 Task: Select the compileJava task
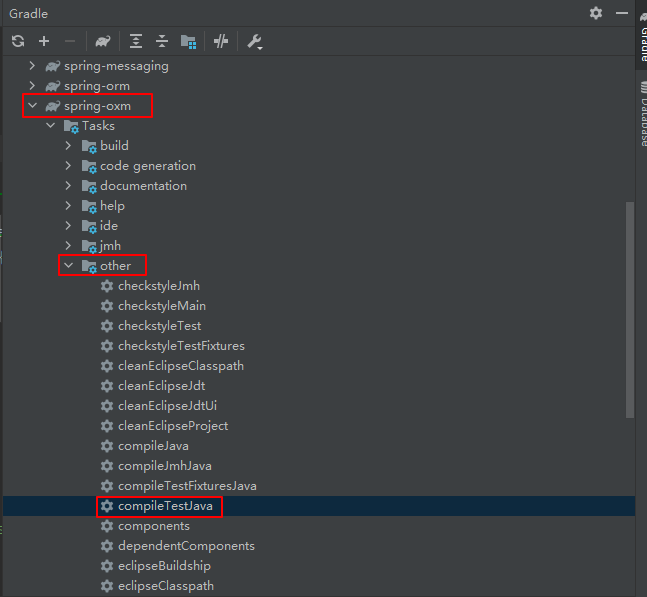pyautogui.click(x=153, y=446)
